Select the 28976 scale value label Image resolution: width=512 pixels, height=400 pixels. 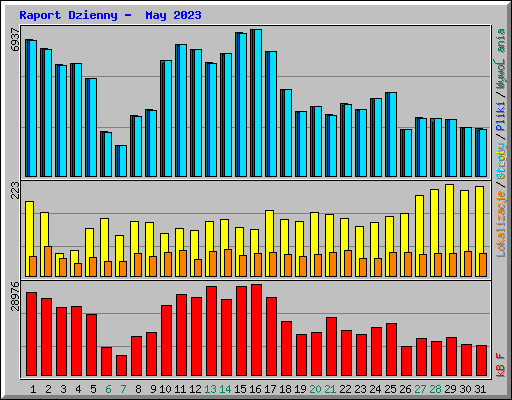pyautogui.click(x=15, y=297)
